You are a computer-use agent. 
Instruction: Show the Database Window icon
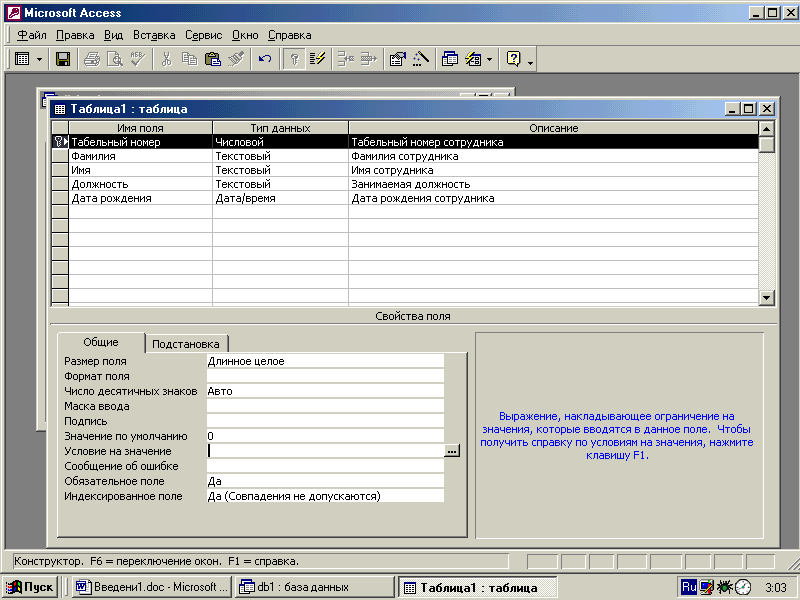click(449, 59)
